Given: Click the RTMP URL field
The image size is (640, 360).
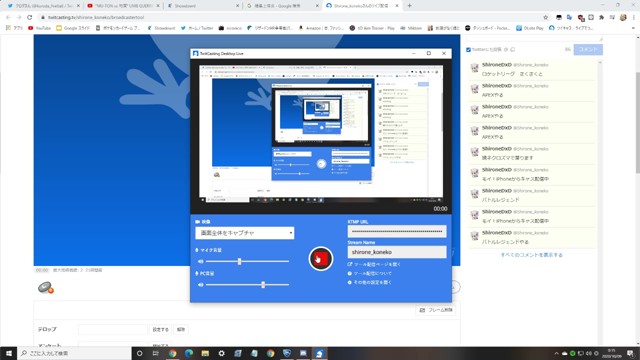Looking at the screenshot, I should coord(397,231).
